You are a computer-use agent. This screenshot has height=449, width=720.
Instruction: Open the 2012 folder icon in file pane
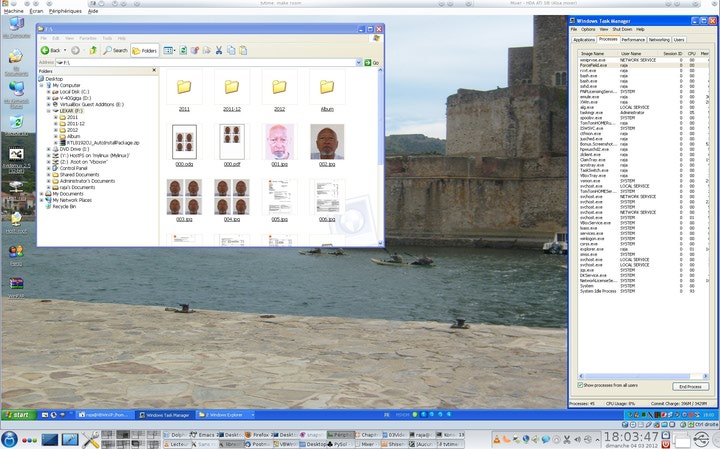(279, 87)
